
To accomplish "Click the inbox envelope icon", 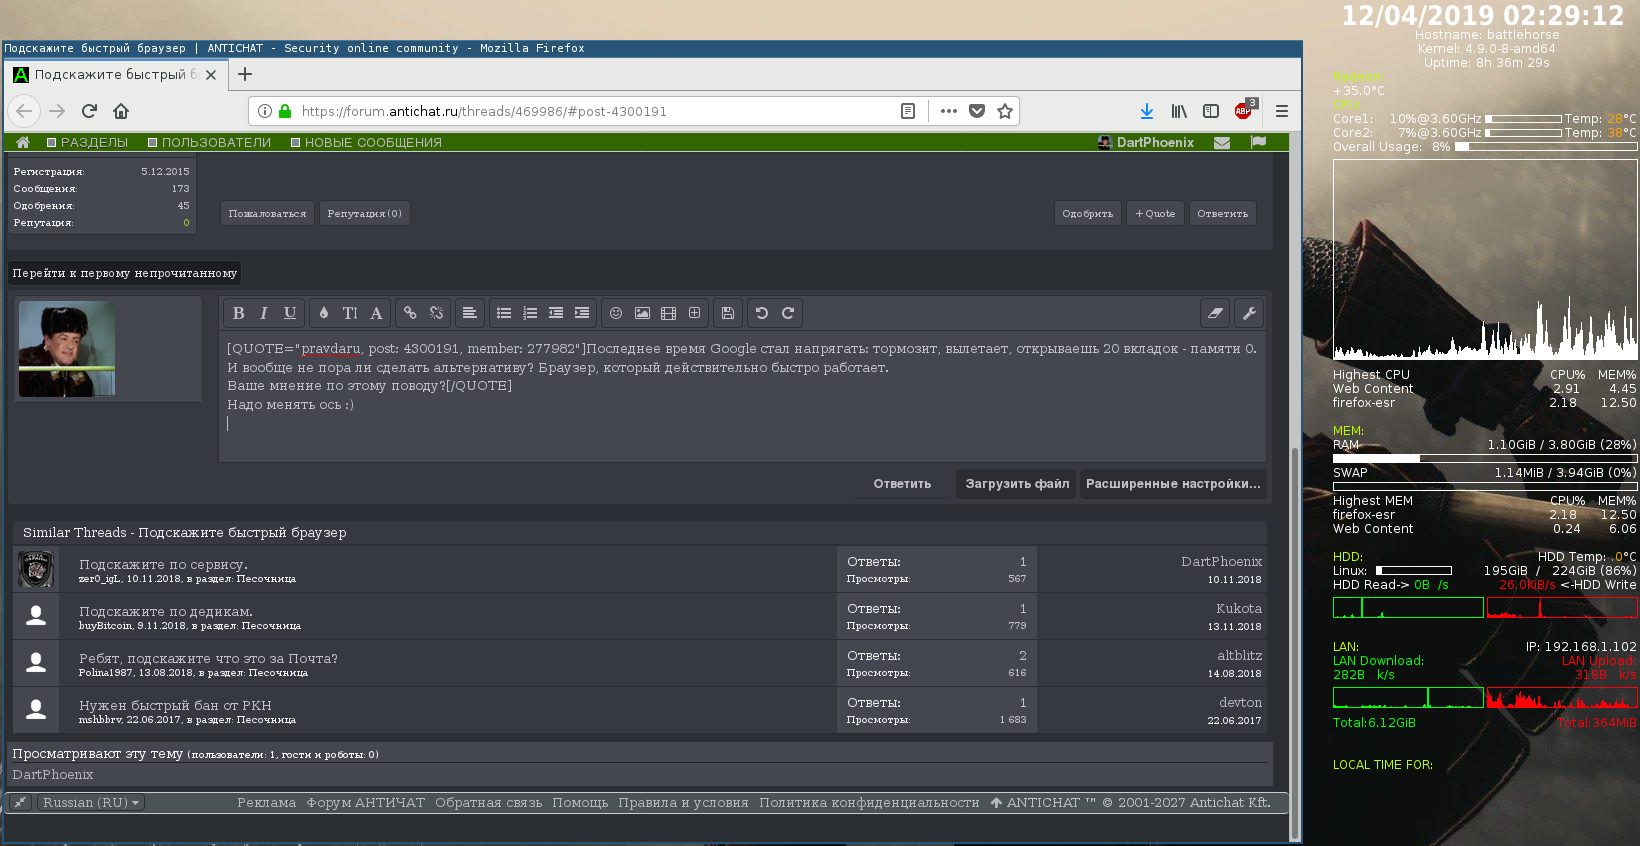I will pos(1222,143).
